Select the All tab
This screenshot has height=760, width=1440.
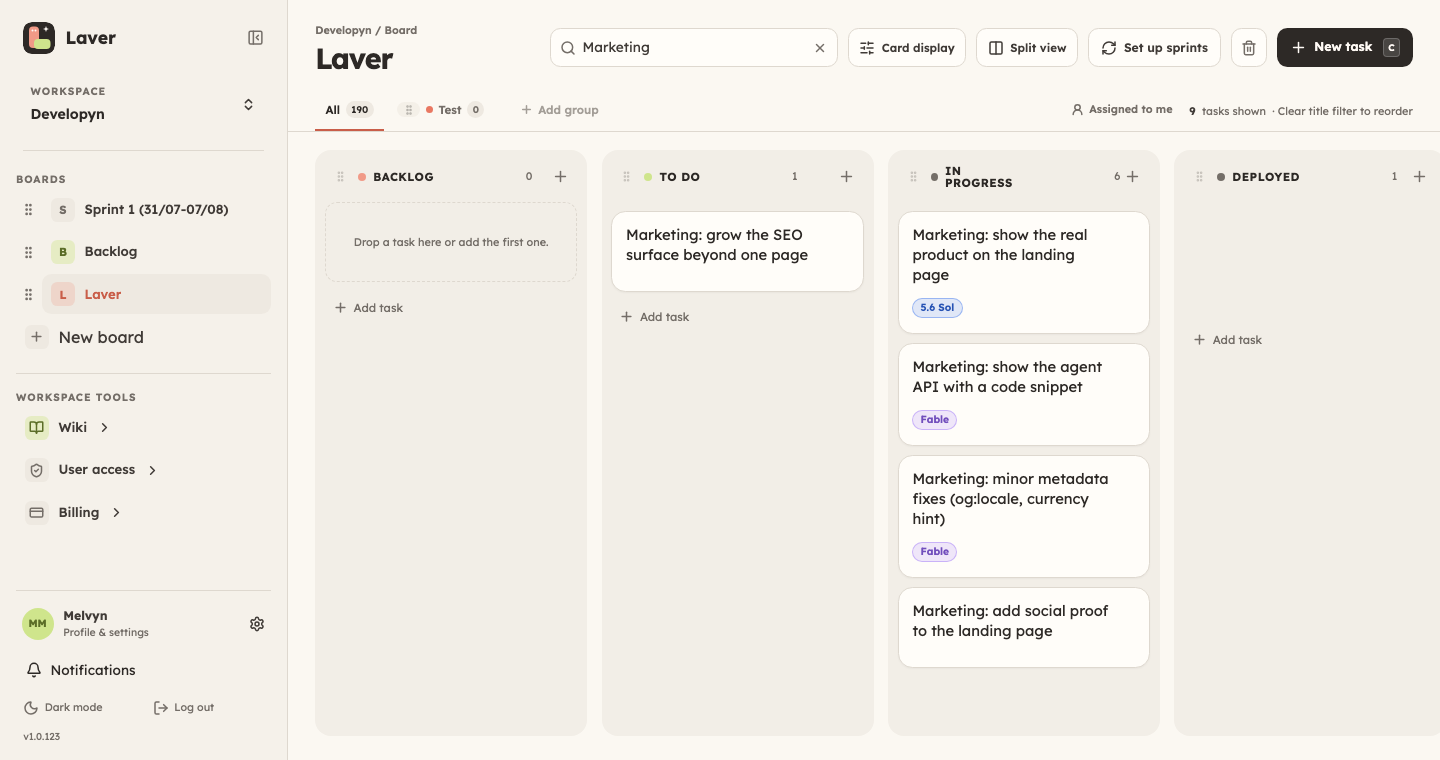(x=349, y=110)
